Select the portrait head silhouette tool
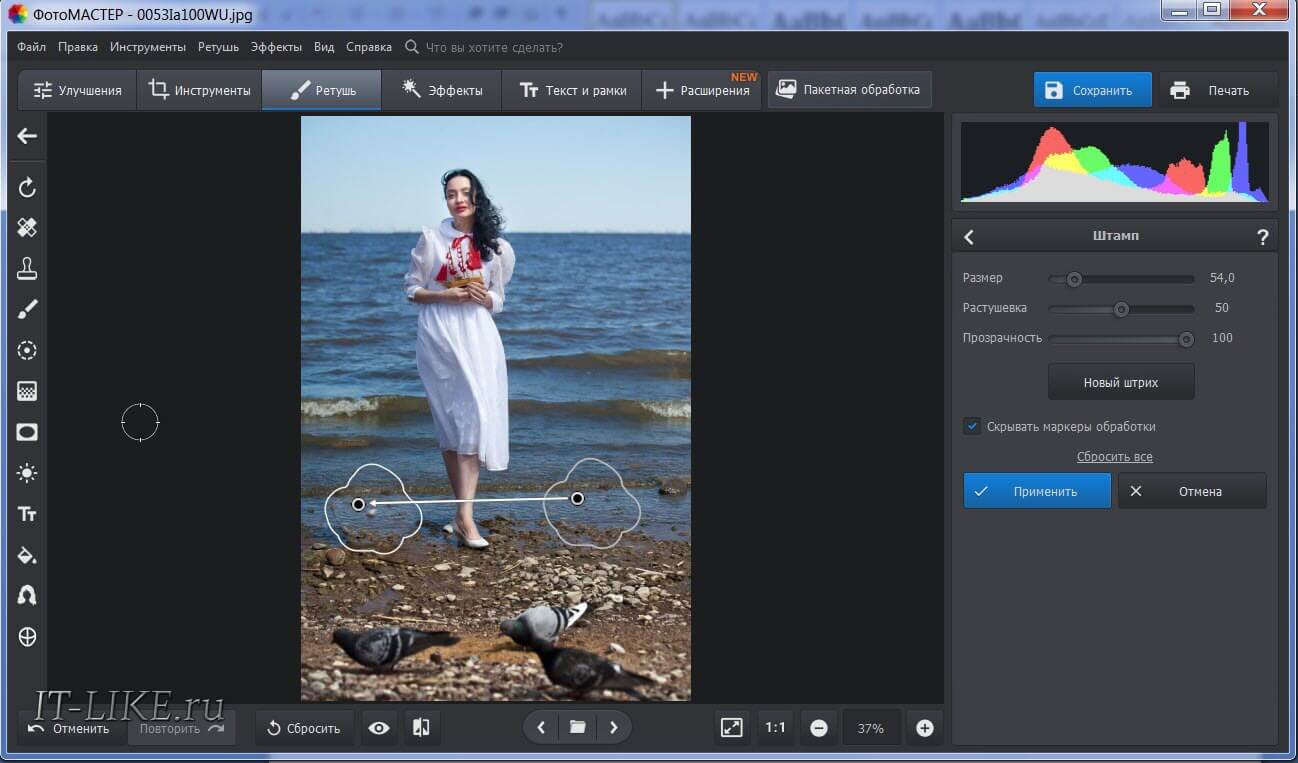 pos(27,596)
